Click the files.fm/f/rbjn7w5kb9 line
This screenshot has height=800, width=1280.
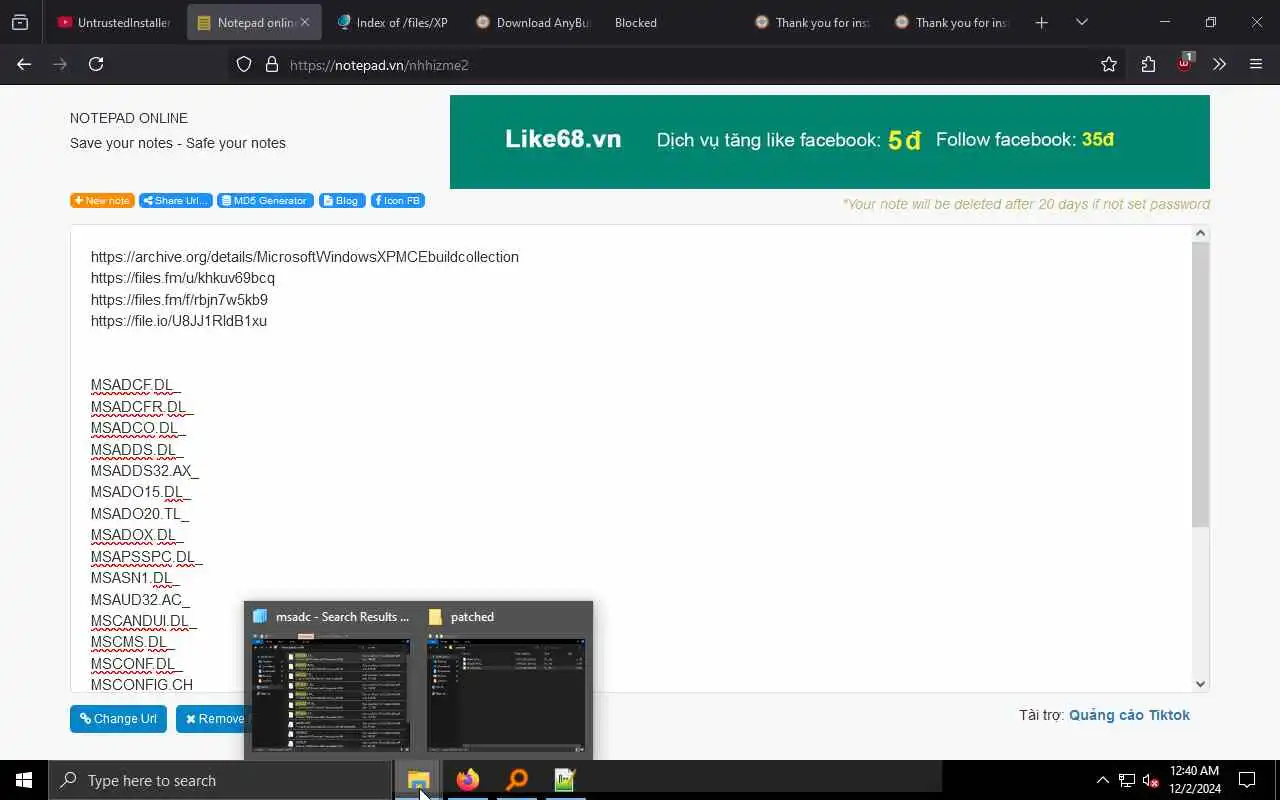(179, 300)
